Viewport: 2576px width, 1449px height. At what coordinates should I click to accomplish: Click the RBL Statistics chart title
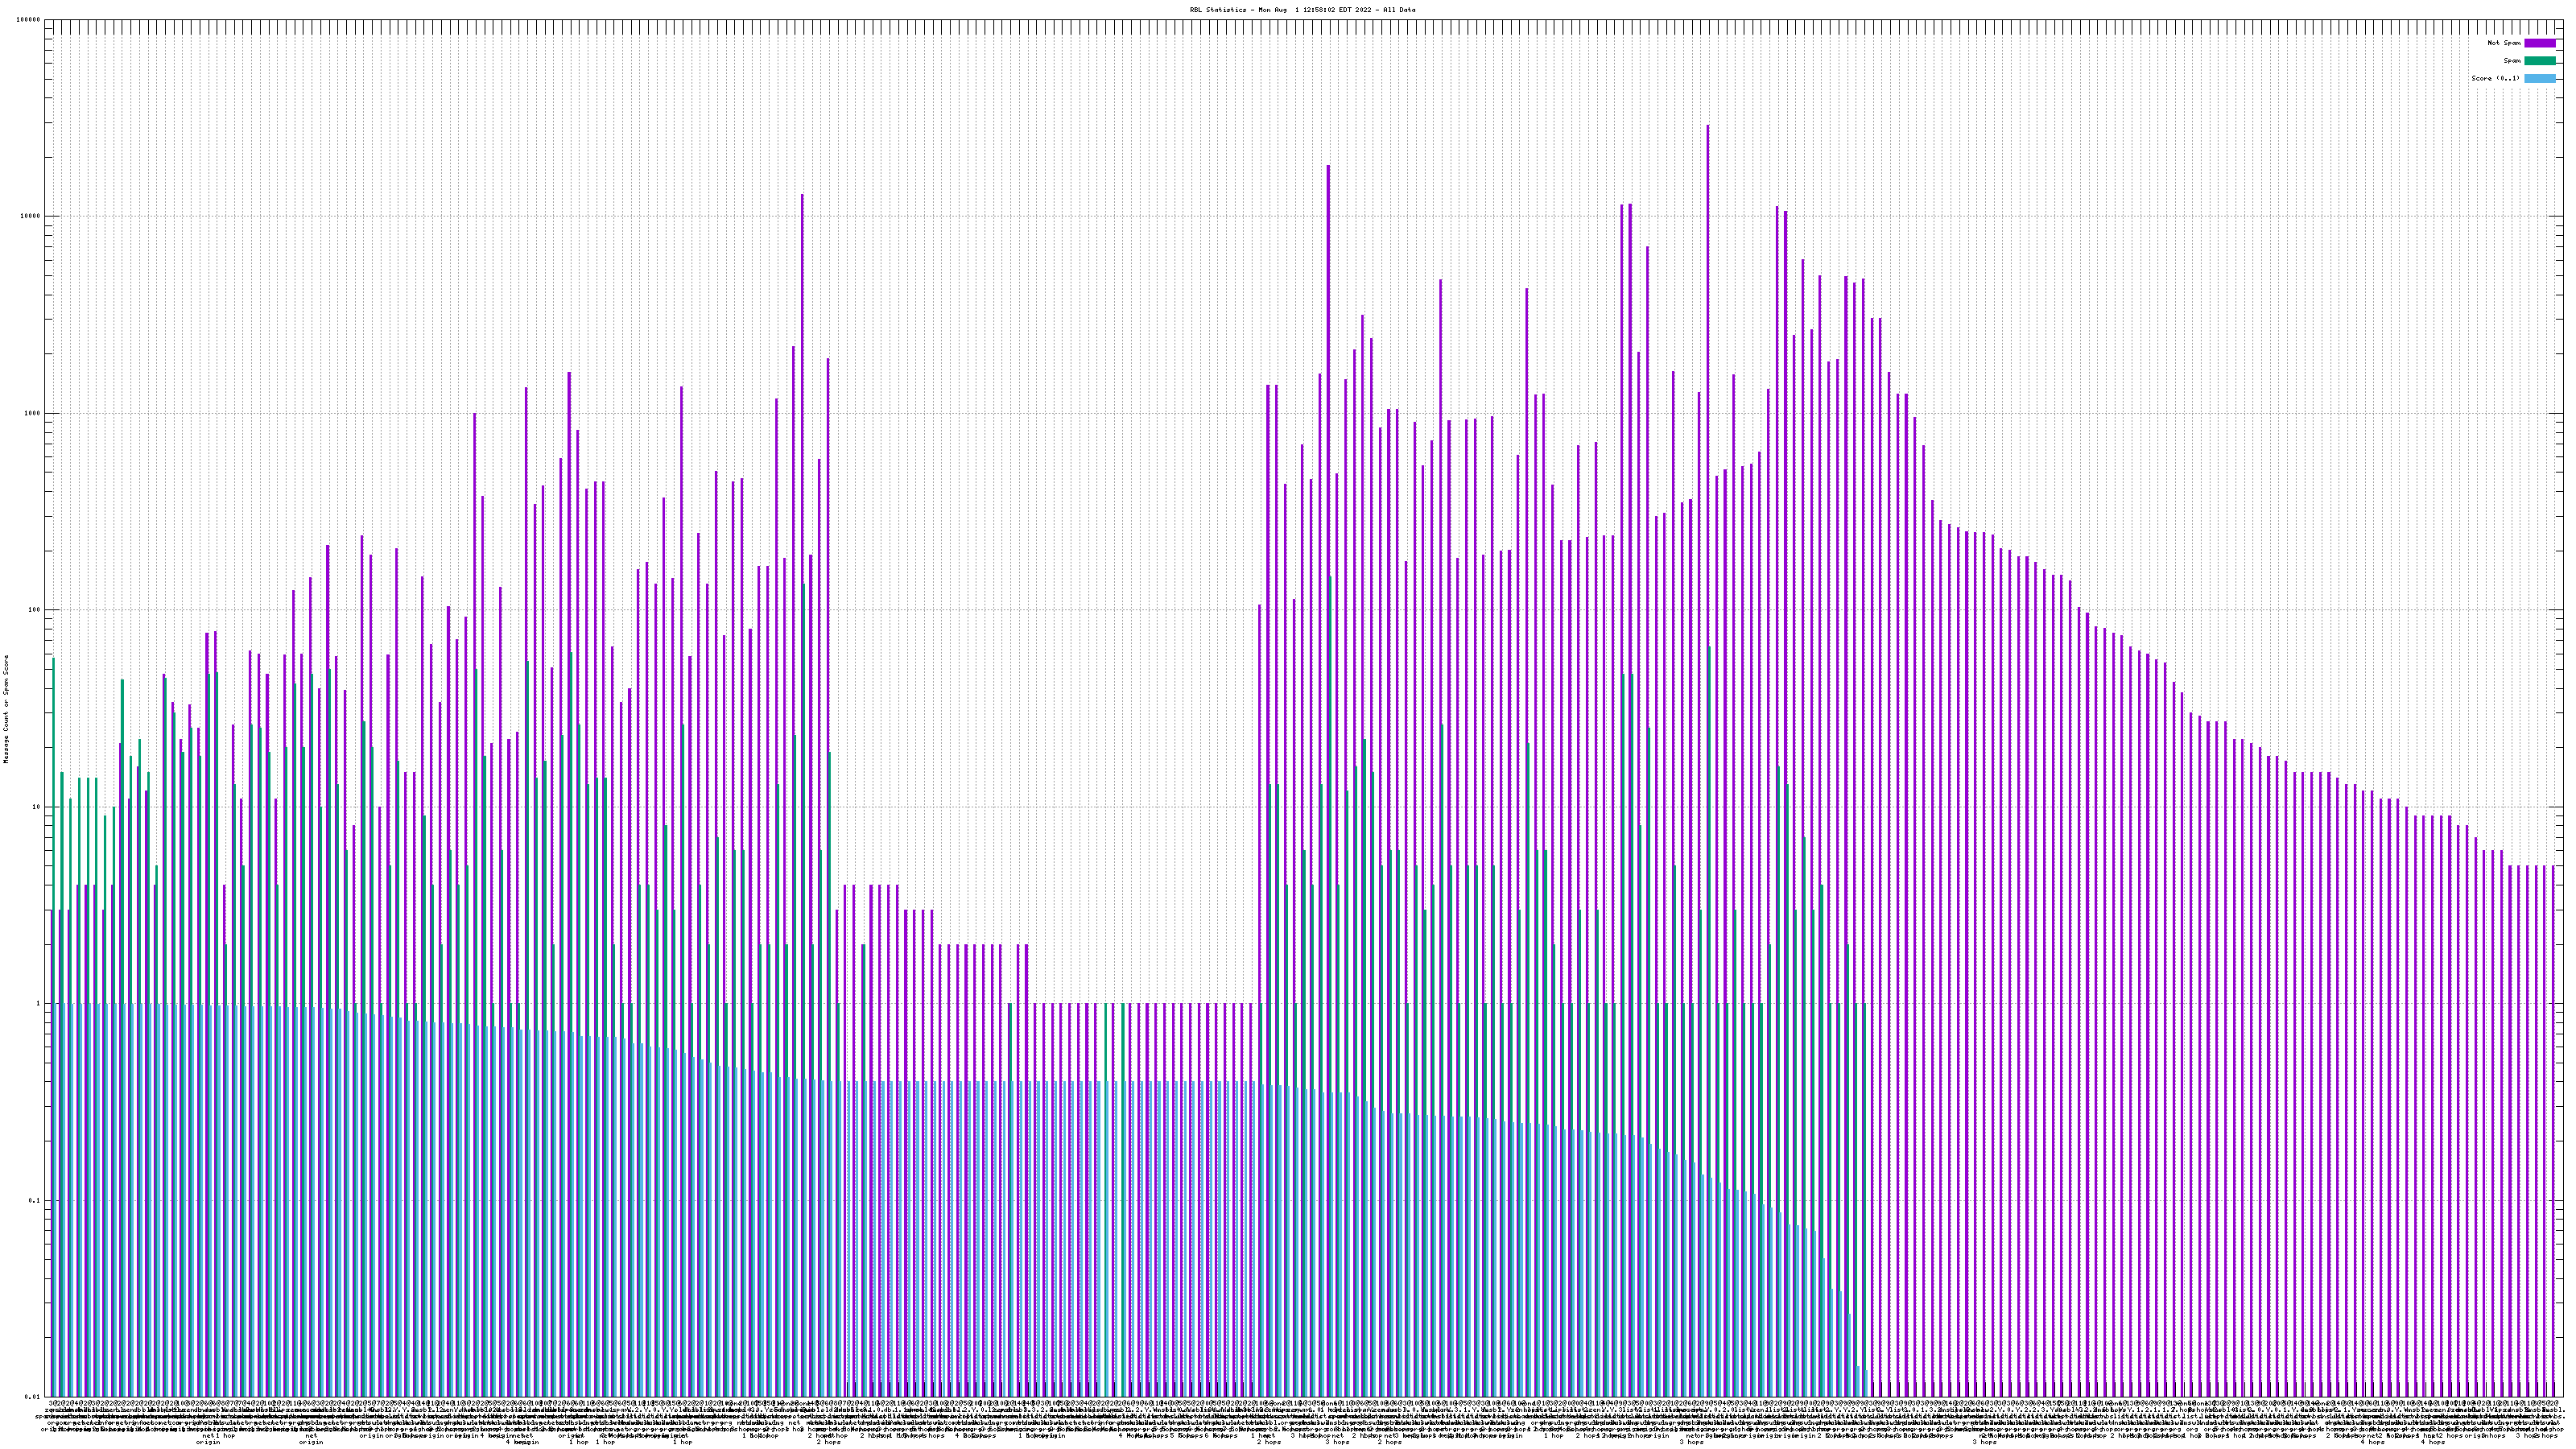(1302, 10)
